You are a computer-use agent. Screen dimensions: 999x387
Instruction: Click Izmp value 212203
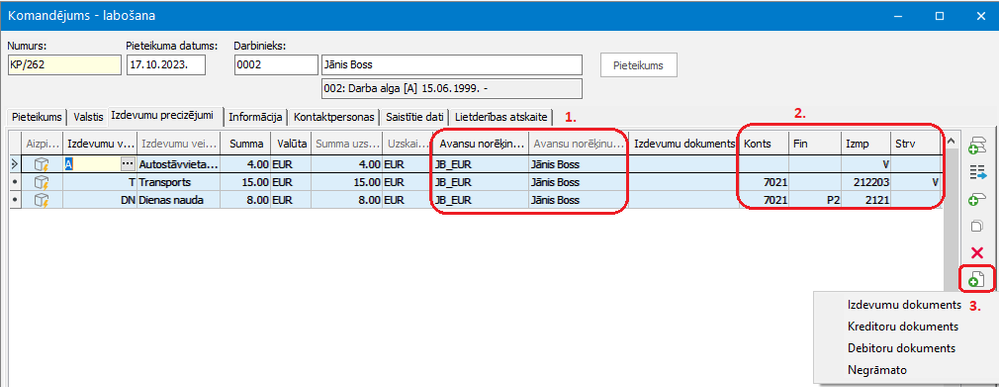pos(865,182)
